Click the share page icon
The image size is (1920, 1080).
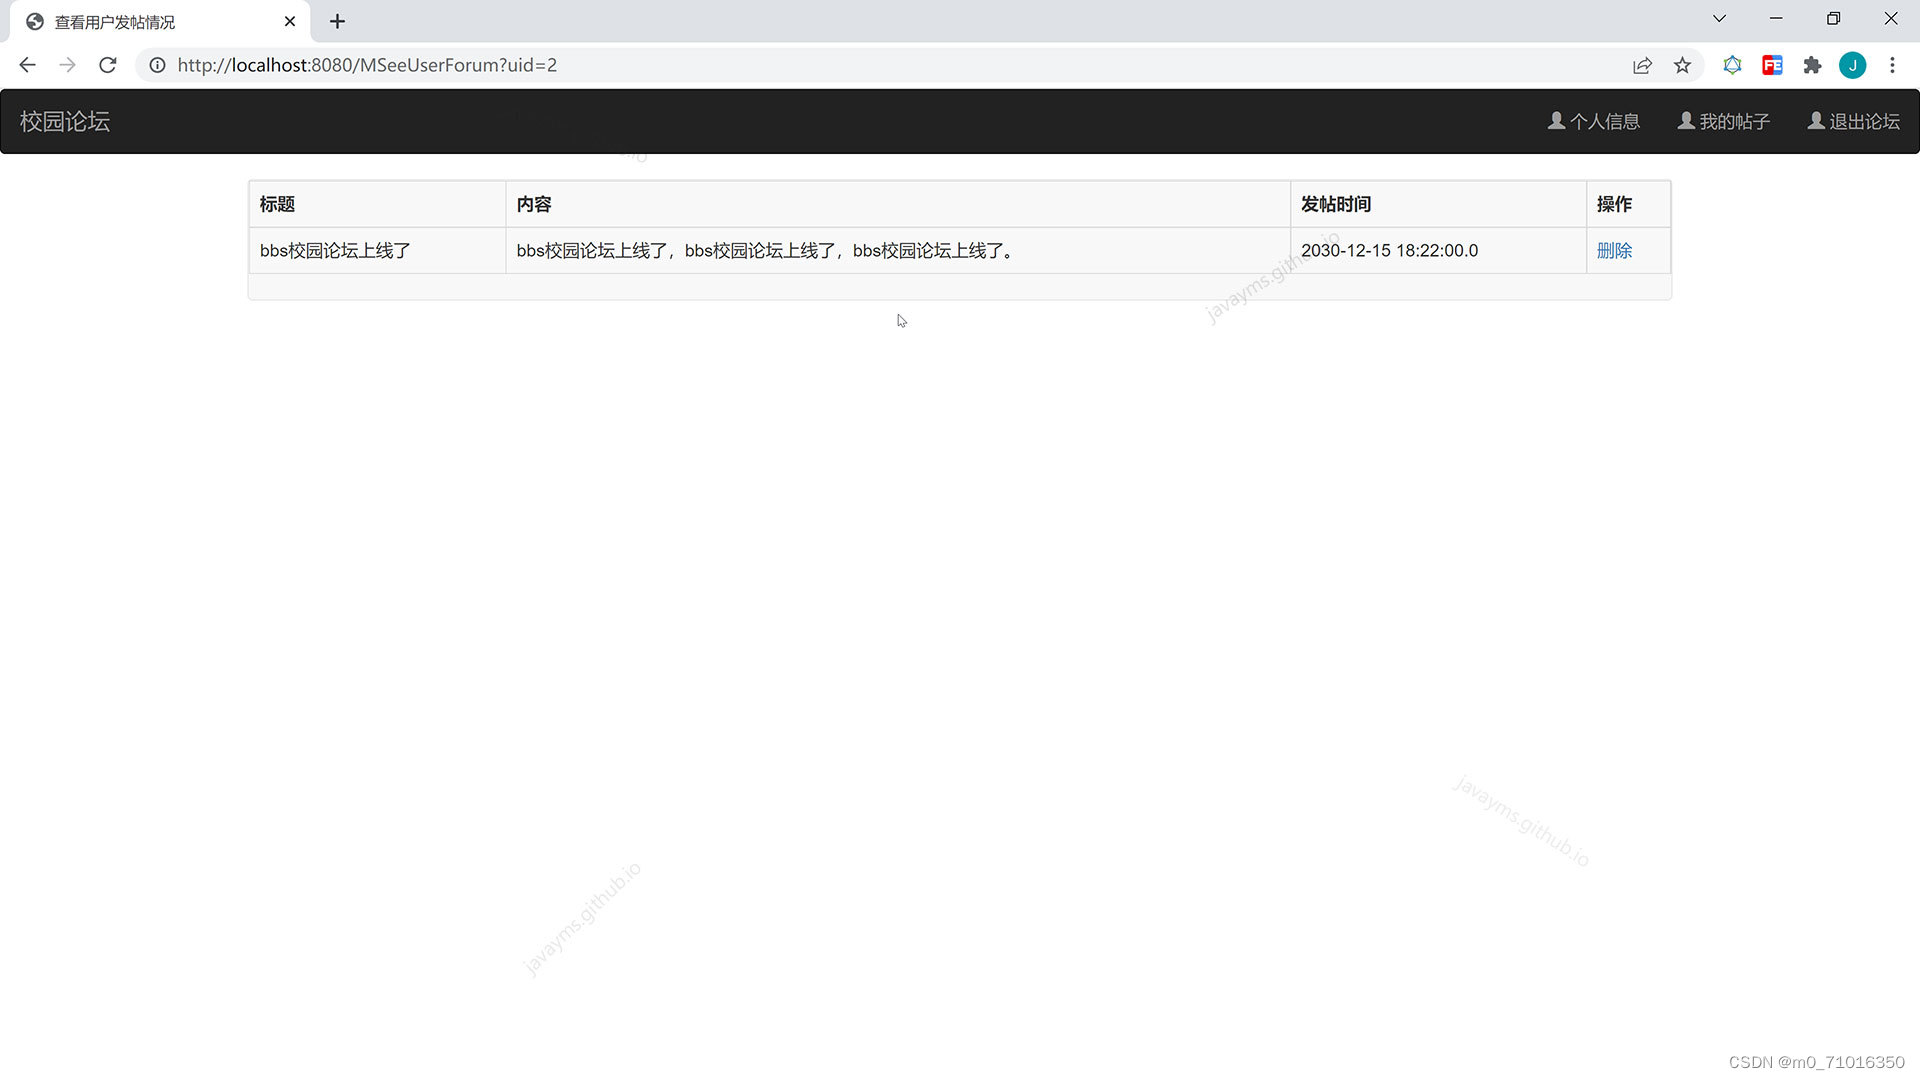[1642, 65]
